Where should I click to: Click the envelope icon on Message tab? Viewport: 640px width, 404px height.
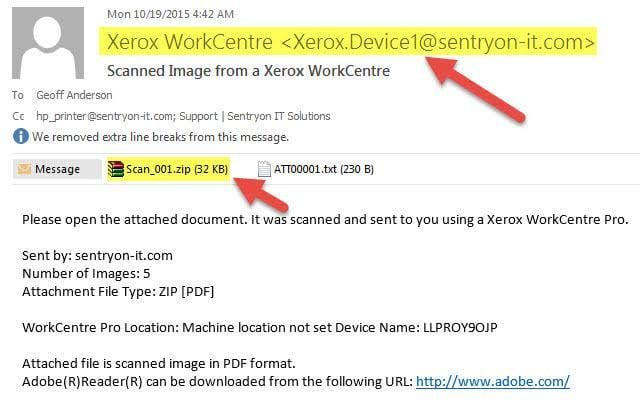click(24, 169)
